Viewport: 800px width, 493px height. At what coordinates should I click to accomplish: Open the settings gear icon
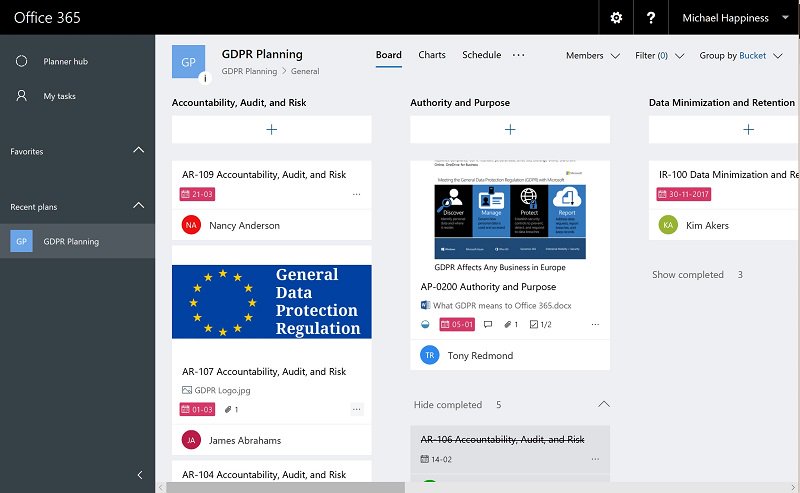[x=616, y=18]
